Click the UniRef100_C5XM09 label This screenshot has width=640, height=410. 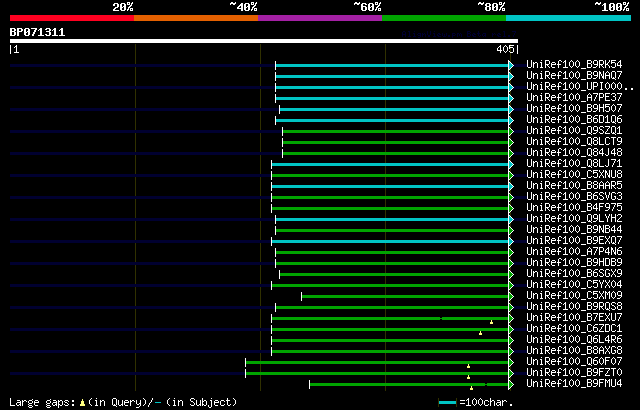pyautogui.click(x=574, y=296)
